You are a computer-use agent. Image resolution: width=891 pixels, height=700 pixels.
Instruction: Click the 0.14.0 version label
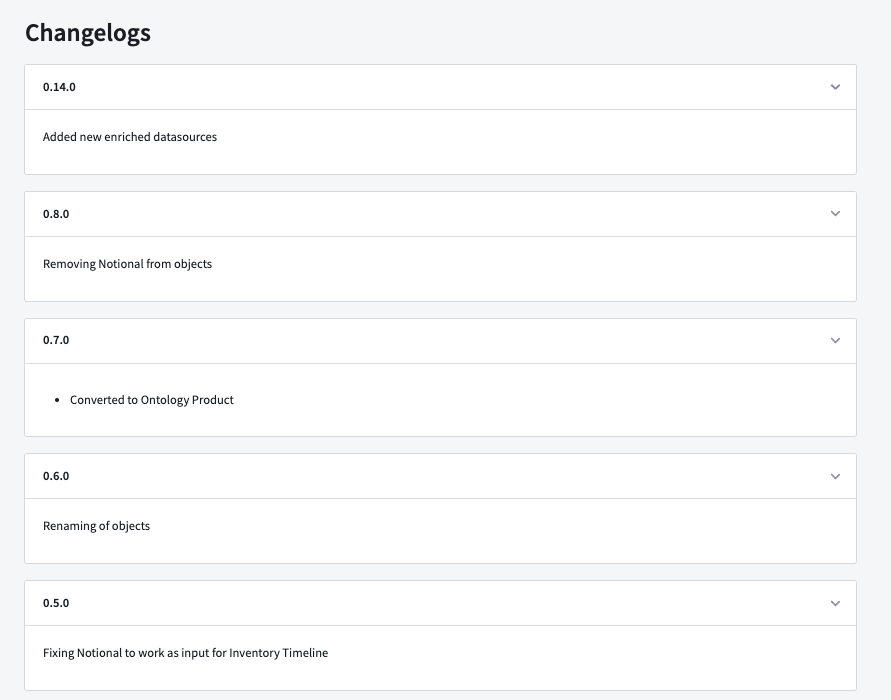59,87
